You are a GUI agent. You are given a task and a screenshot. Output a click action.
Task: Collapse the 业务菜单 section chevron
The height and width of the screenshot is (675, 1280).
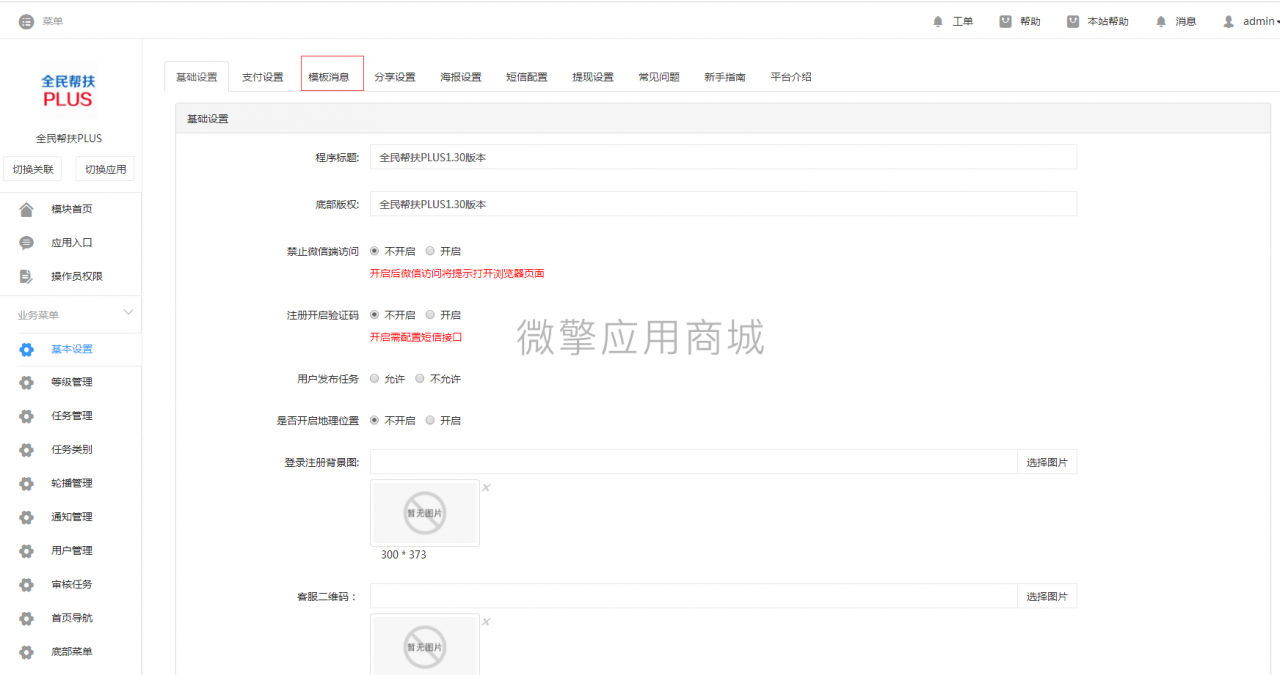[x=128, y=313]
